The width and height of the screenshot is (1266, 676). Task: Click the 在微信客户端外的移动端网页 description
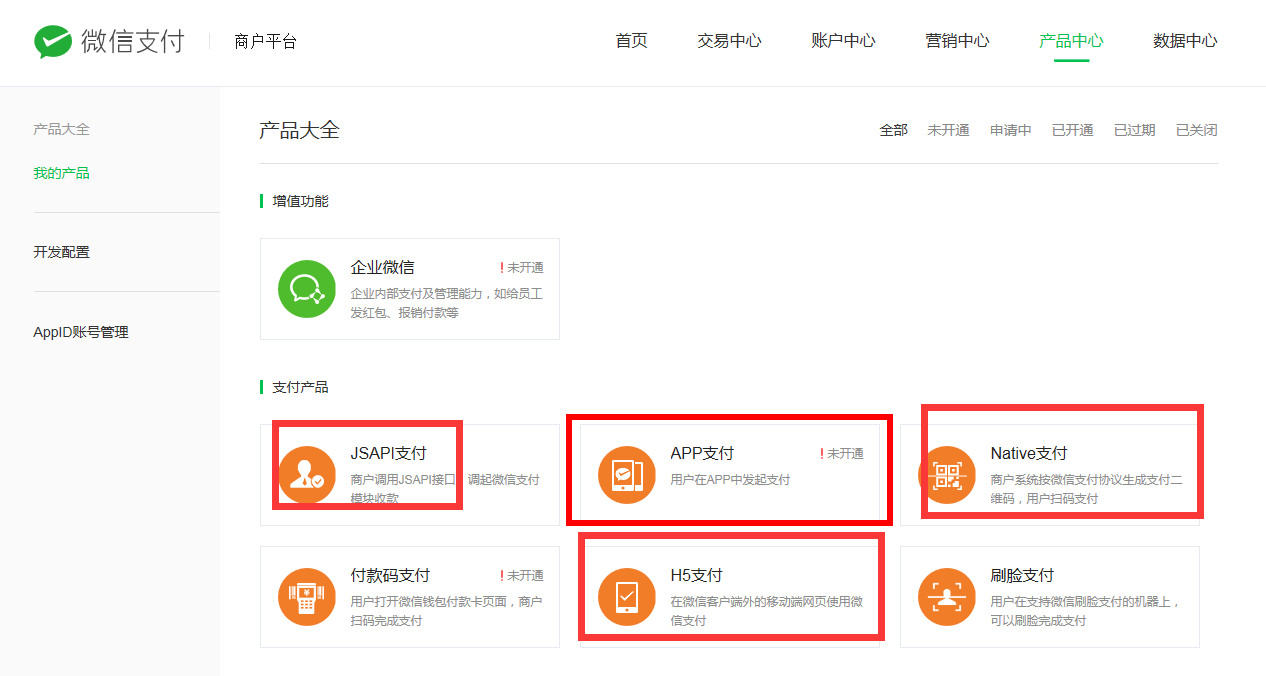coord(766,611)
